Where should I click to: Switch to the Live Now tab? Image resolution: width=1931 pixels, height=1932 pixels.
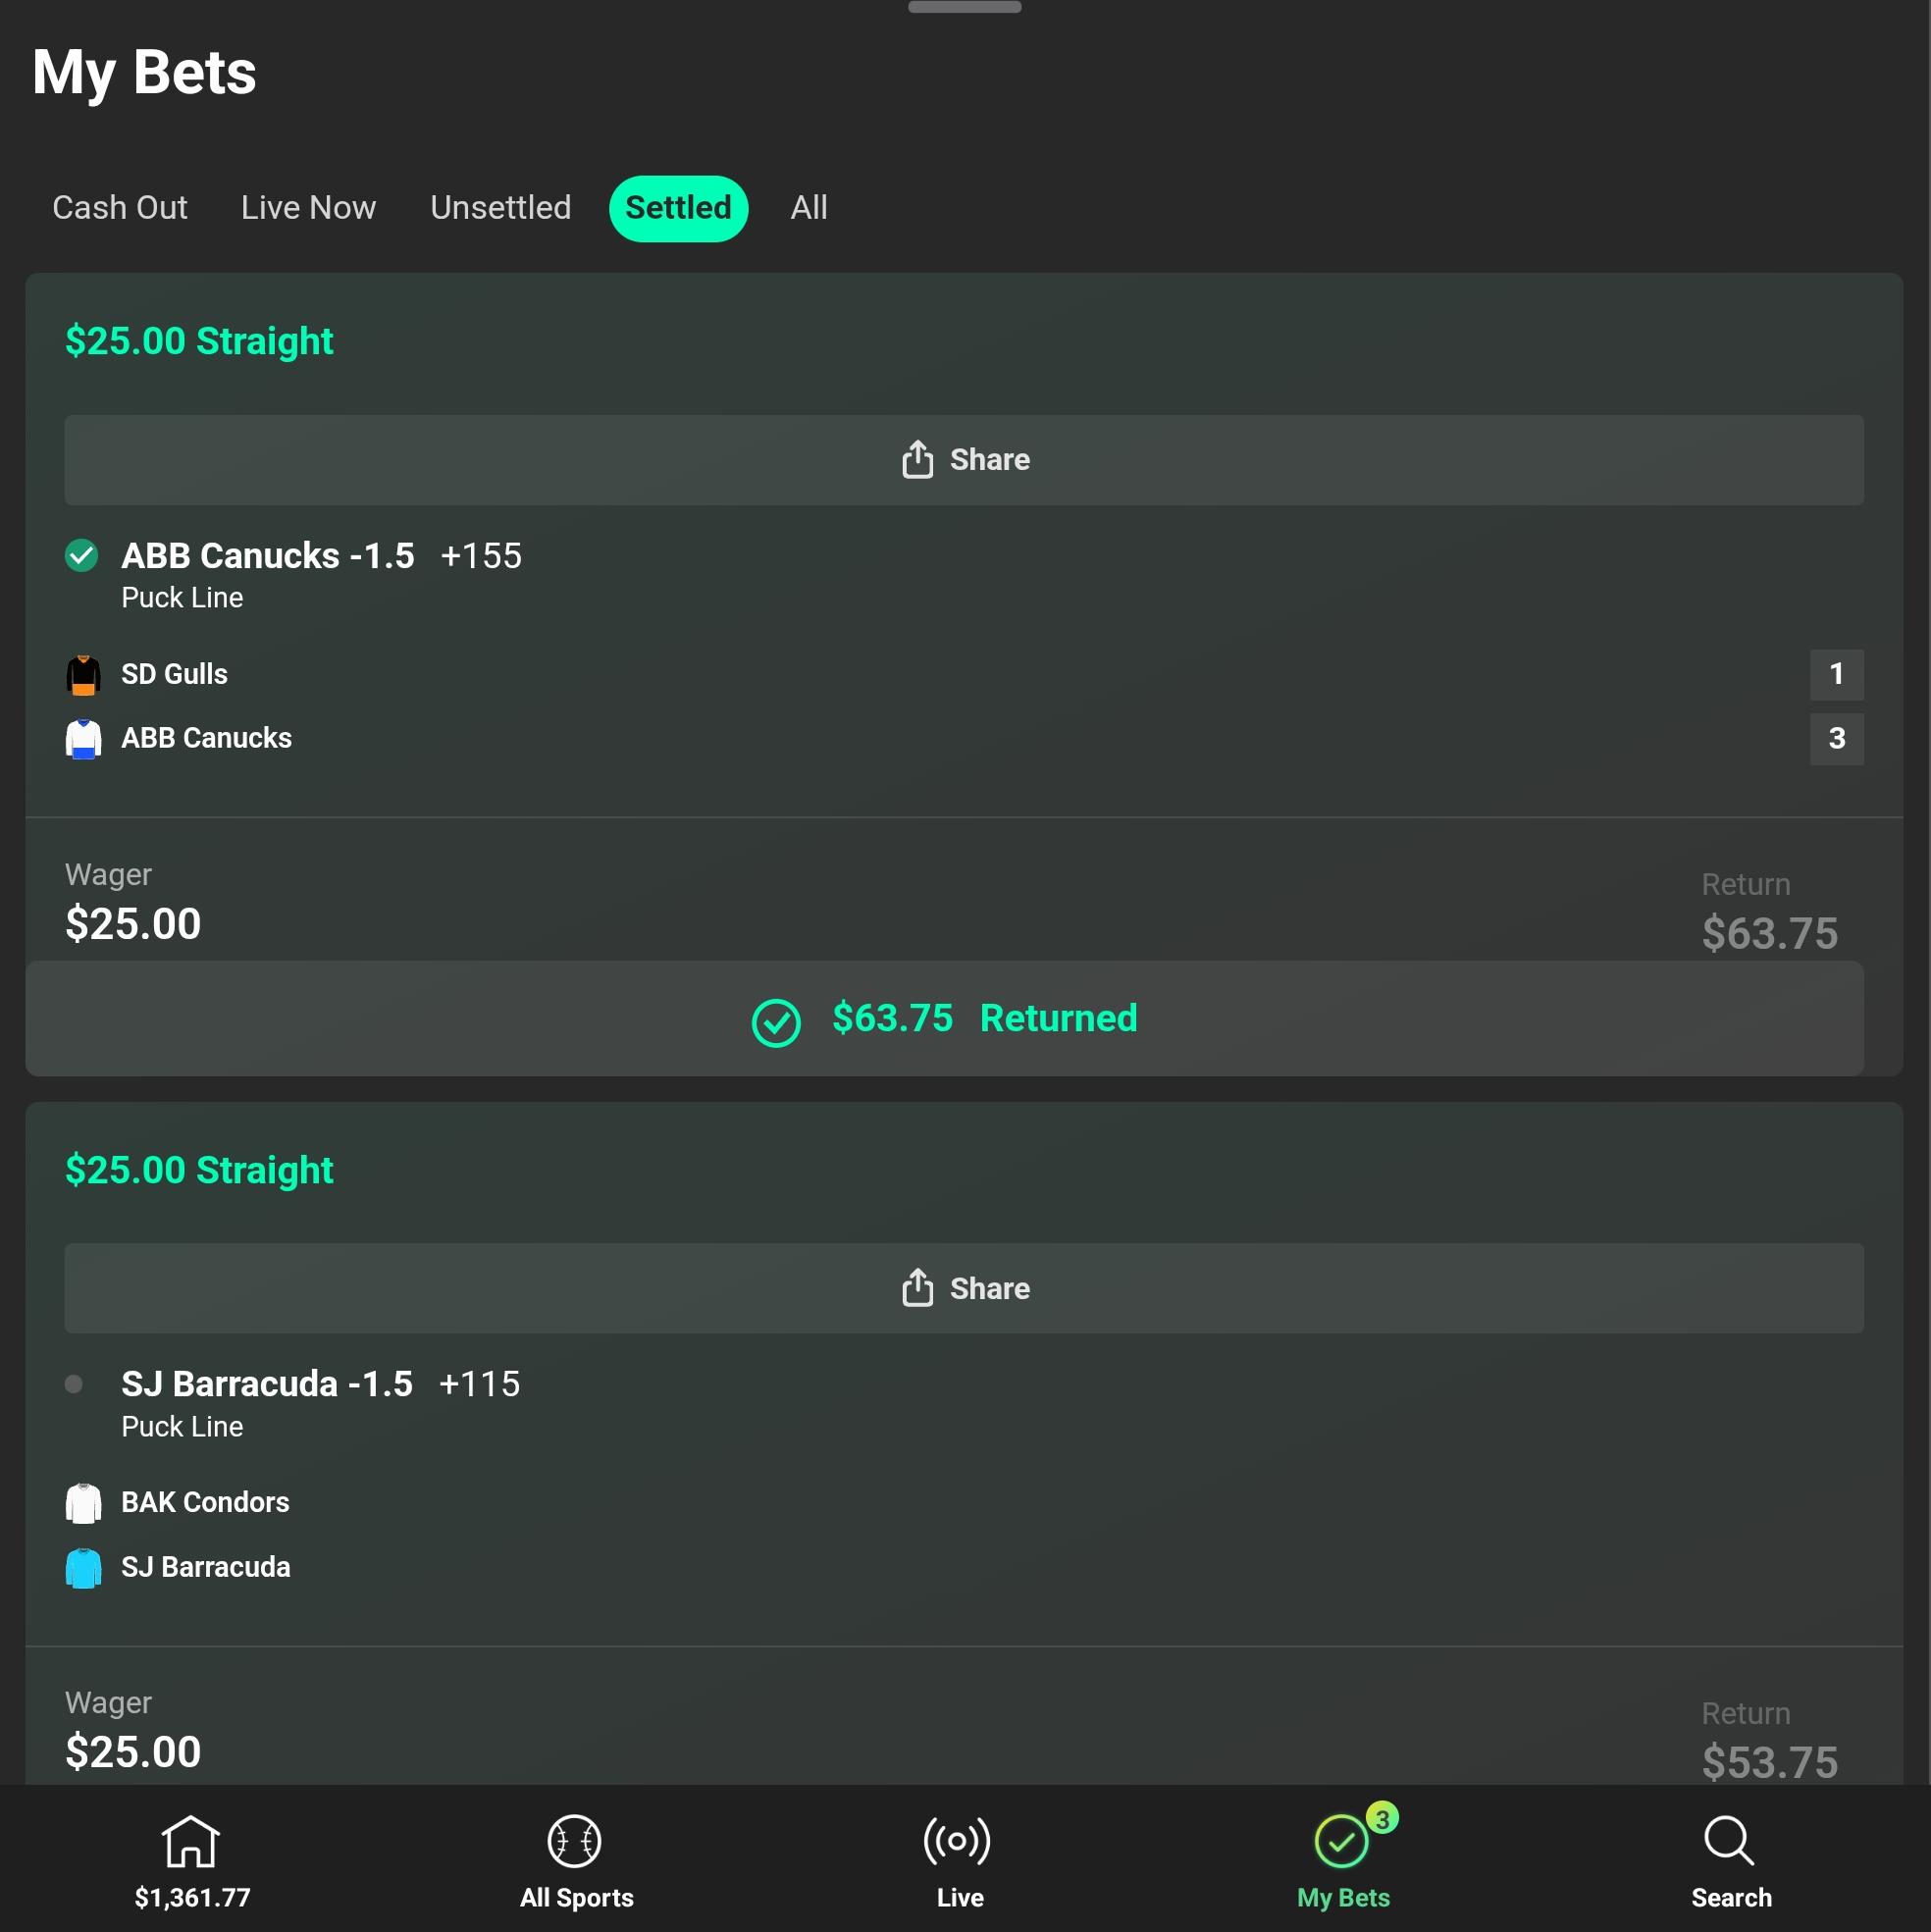(x=308, y=208)
